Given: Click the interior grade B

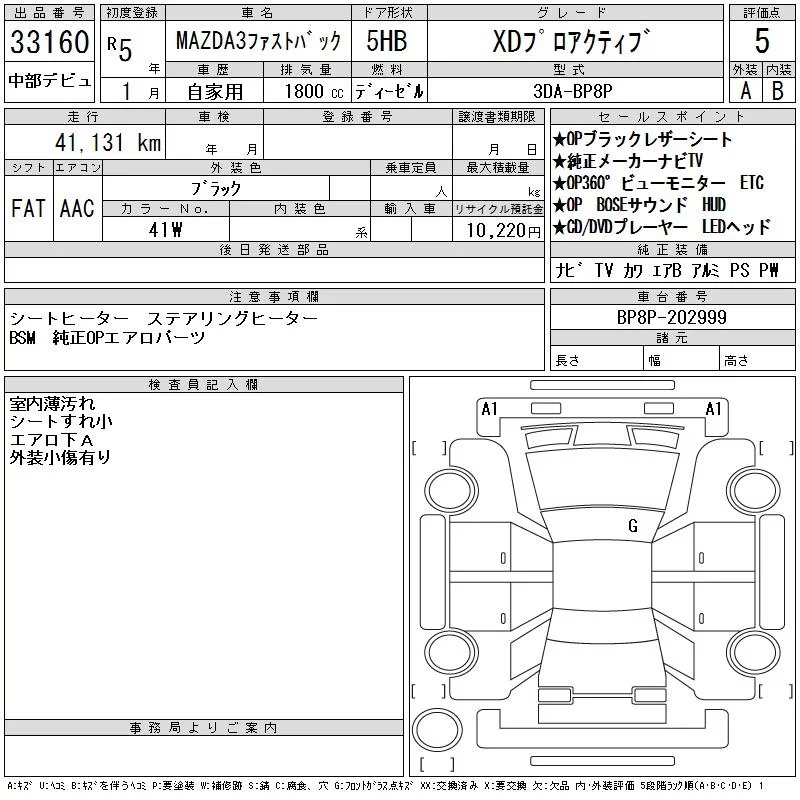Looking at the screenshot, I should pos(778,91).
